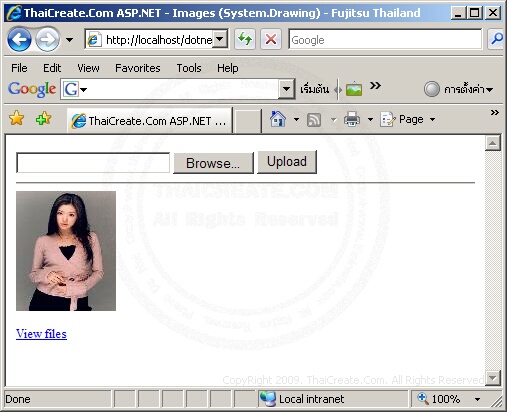The height and width of the screenshot is (412, 507).
Task: Expand the Feeds dropdown arrow
Action: tap(333, 120)
